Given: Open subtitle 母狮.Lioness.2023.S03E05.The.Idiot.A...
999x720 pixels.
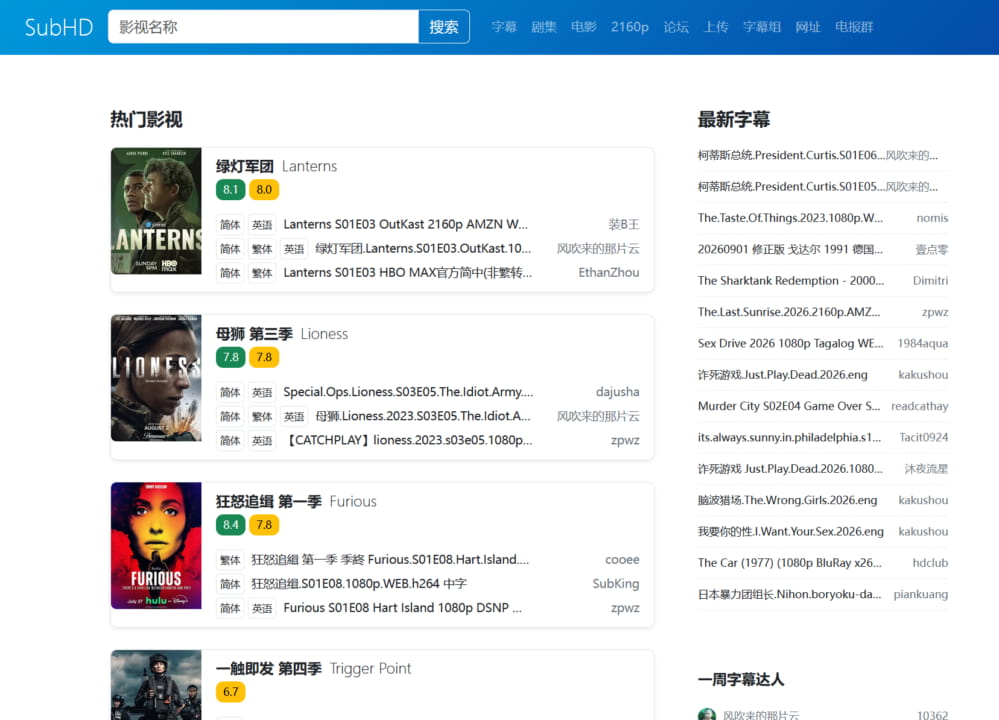Looking at the screenshot, I should coord(423,416).
